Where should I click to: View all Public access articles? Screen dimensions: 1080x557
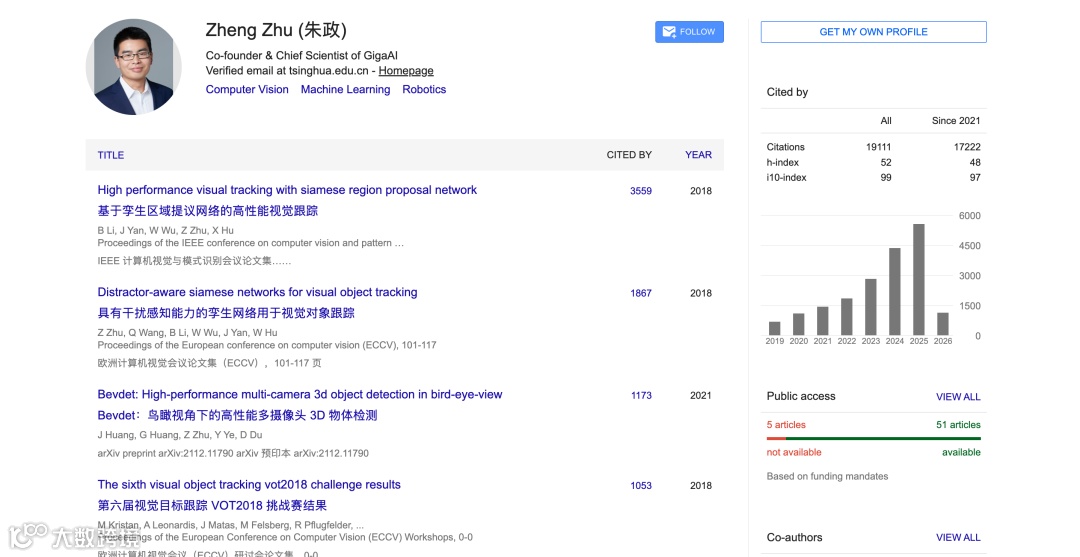point(958,397)
